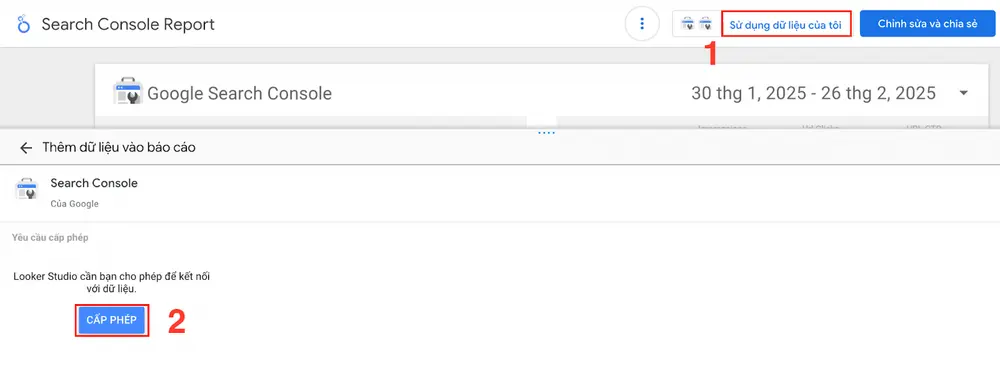Click the Search Console connector icon

[27, 189]
